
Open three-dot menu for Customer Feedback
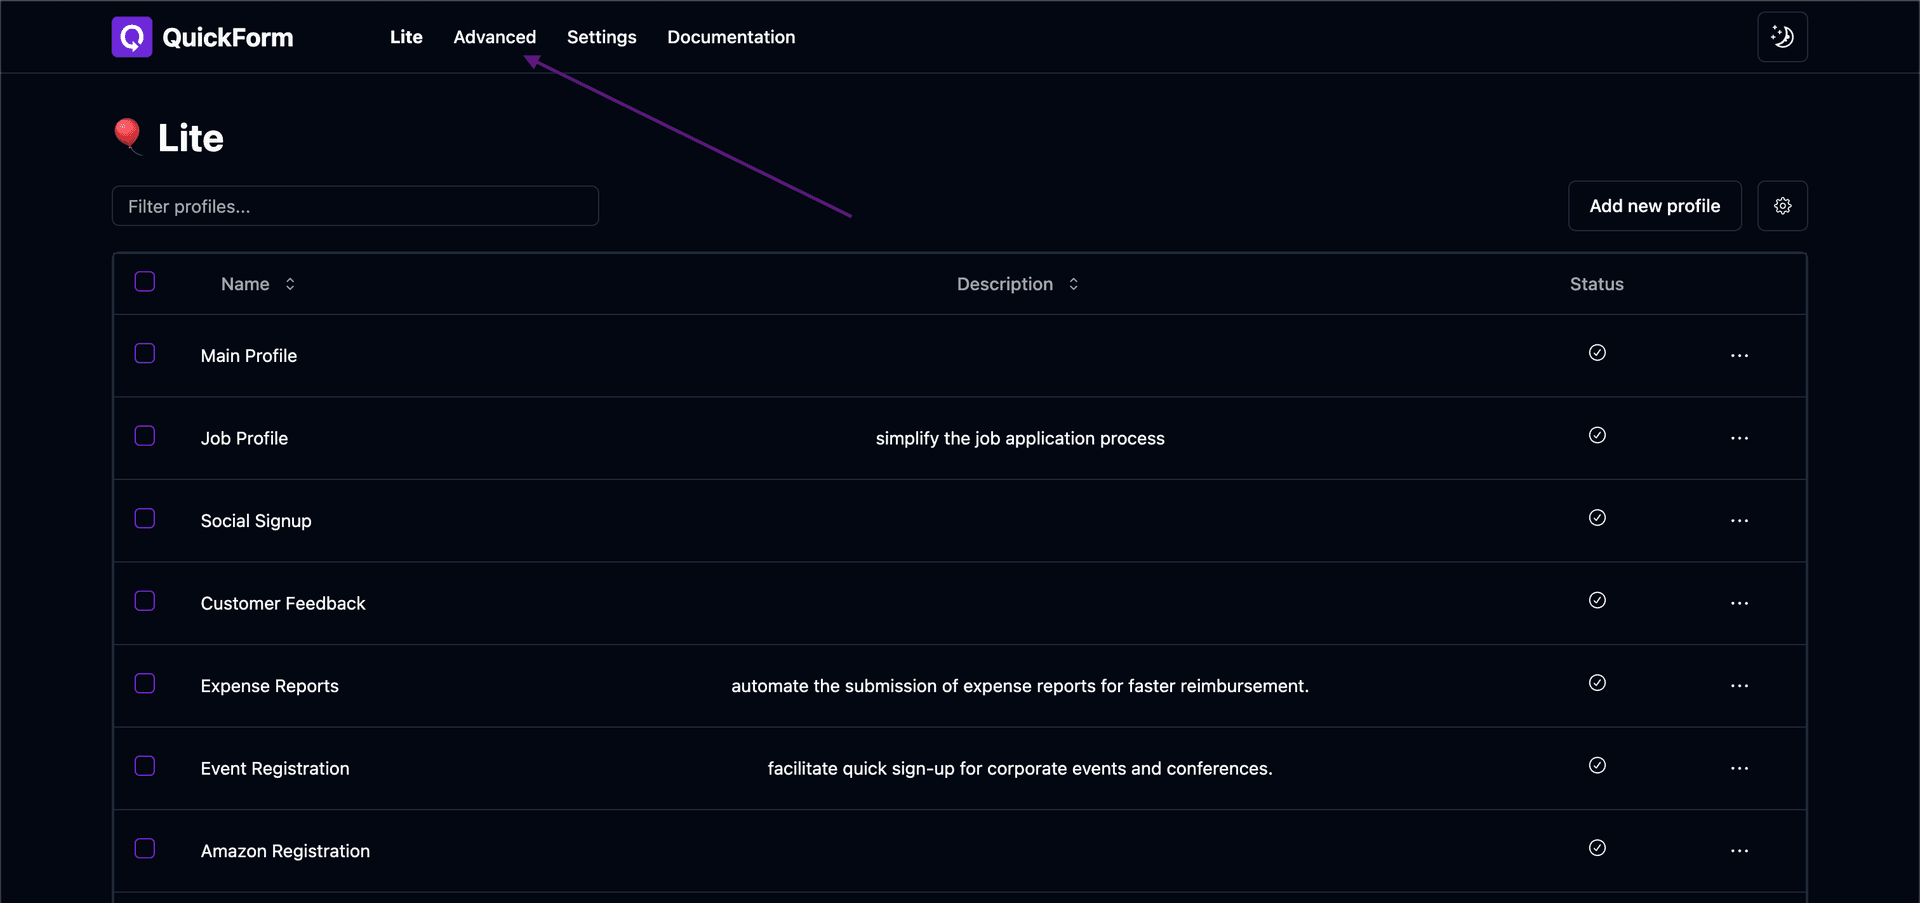(1739, 603)
